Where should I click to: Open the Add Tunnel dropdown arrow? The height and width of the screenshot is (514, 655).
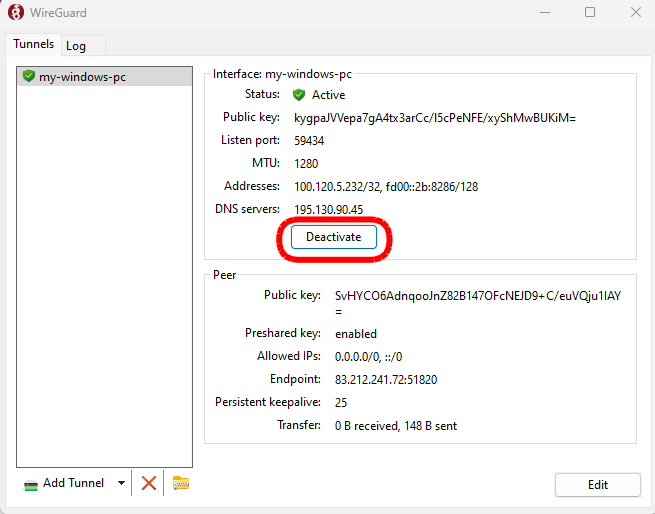click(x=121, y=483)
